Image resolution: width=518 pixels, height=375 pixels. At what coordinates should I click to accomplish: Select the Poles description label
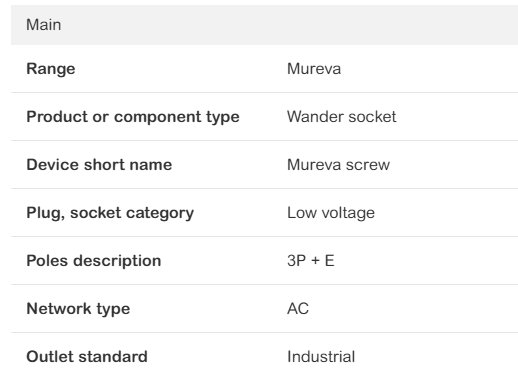(94, 261)
